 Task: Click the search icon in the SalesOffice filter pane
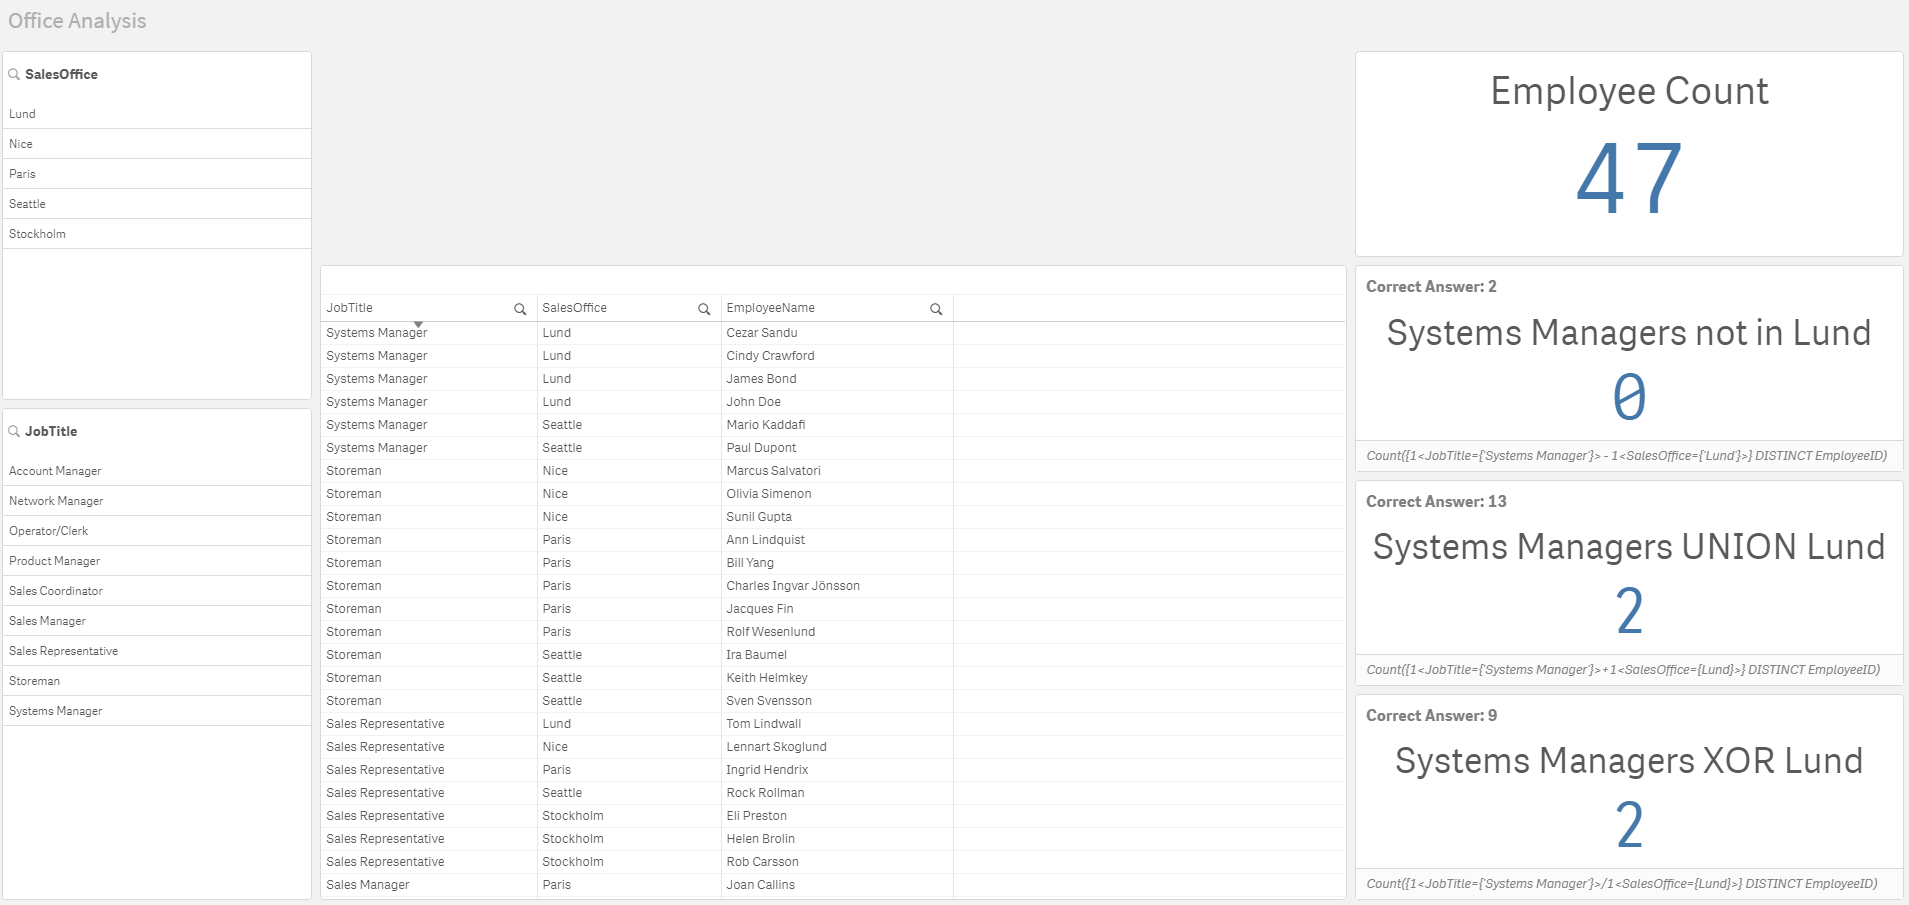[14, 74]
